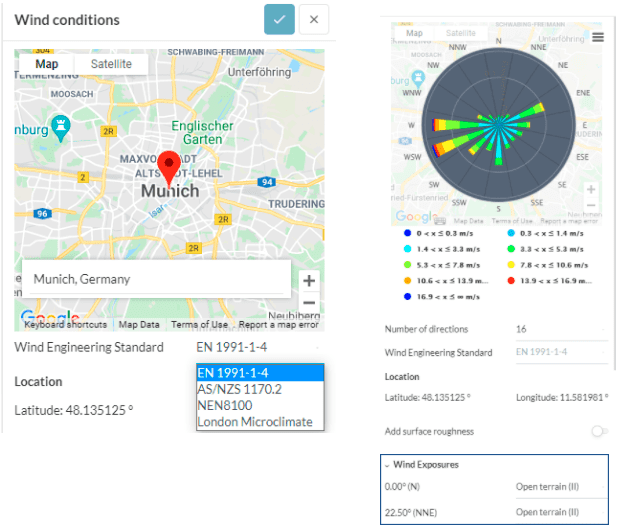Select AS/NZS 1170.2 from the list
The height and width of the screenshot is (528, 619).
click(260, 389)
